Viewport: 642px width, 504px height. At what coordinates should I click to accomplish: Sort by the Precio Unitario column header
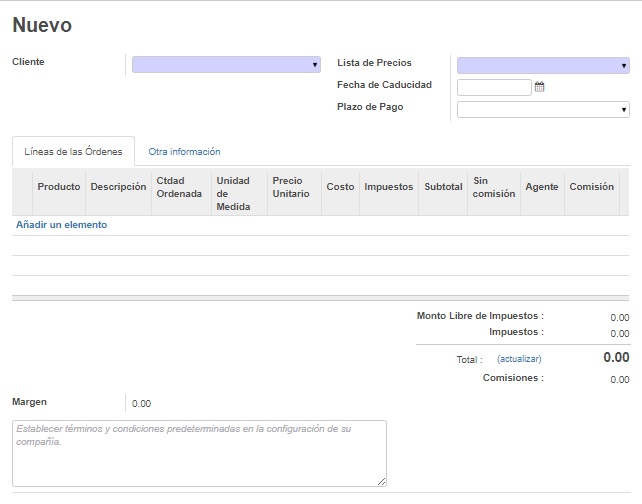tap(291, 187)
